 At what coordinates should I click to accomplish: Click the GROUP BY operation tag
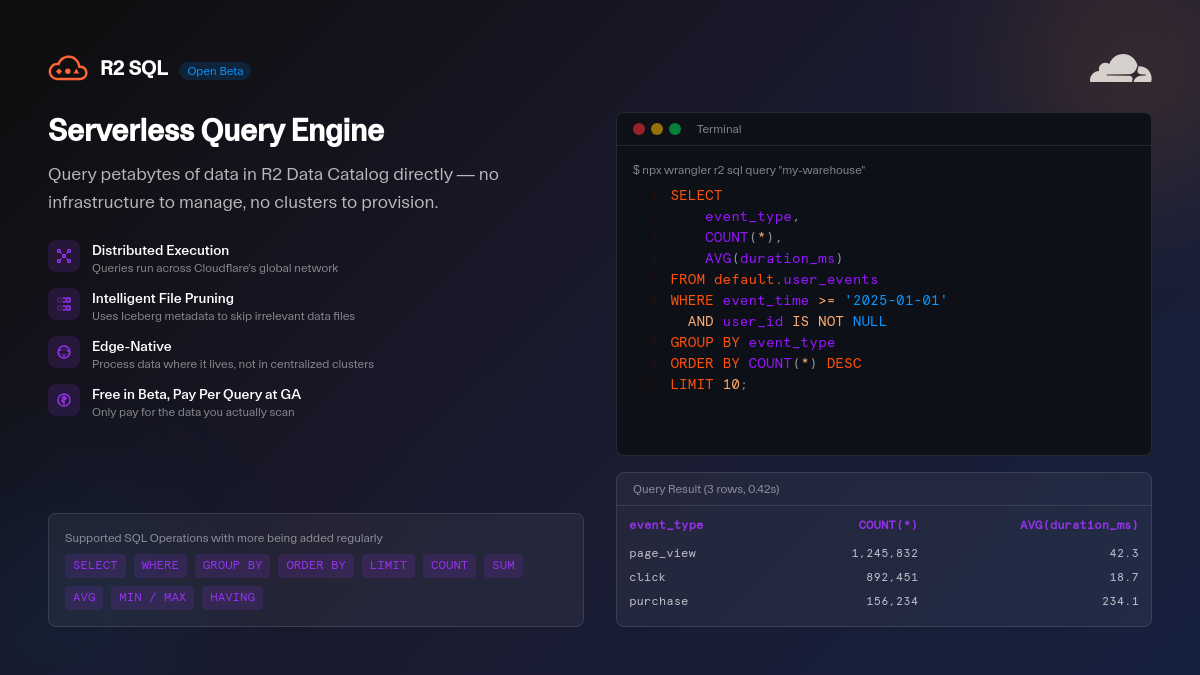click(x=232, y=566)
